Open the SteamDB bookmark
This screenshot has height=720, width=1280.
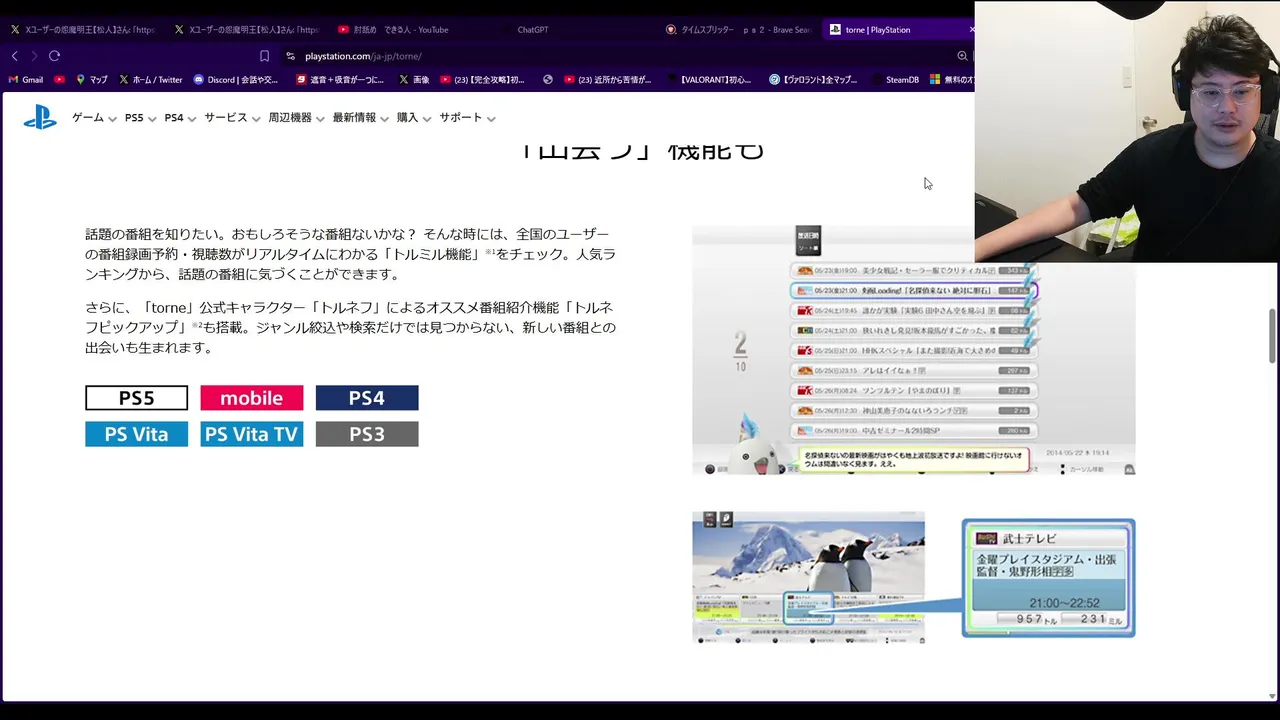coord(894,79)
